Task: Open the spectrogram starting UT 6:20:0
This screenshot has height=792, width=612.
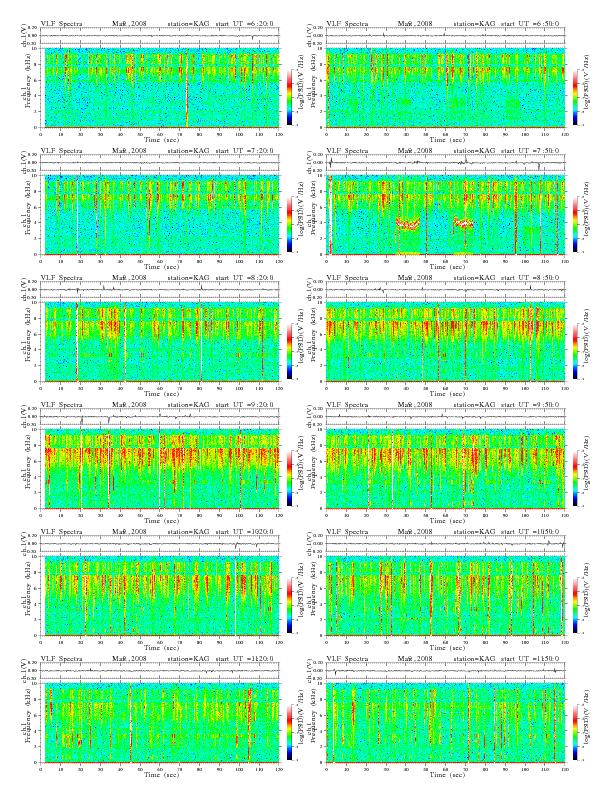Action: click(x=160, y=87)
